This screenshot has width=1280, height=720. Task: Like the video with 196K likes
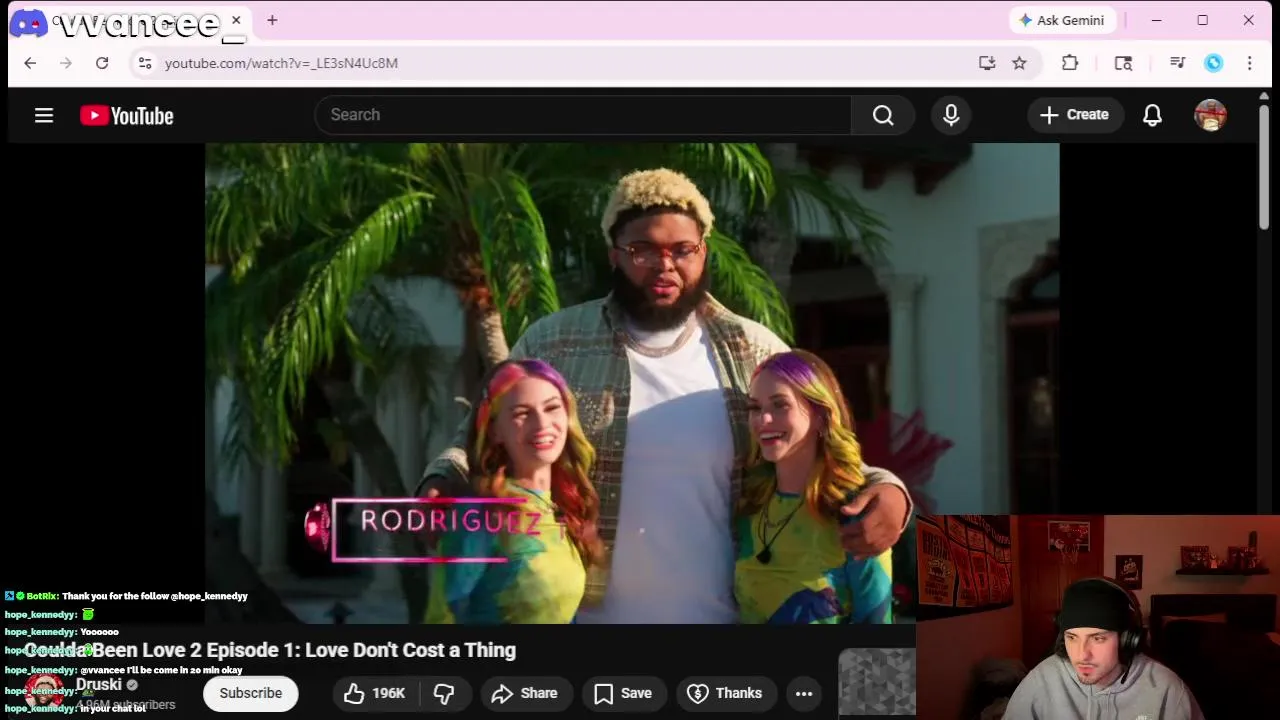(x=375, y=693)
